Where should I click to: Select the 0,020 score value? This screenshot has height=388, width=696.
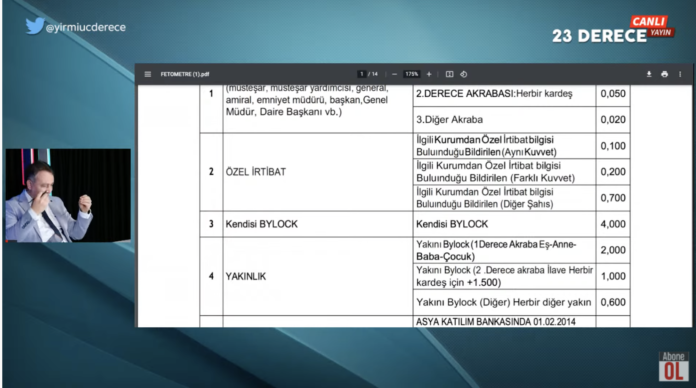(613, 120)
